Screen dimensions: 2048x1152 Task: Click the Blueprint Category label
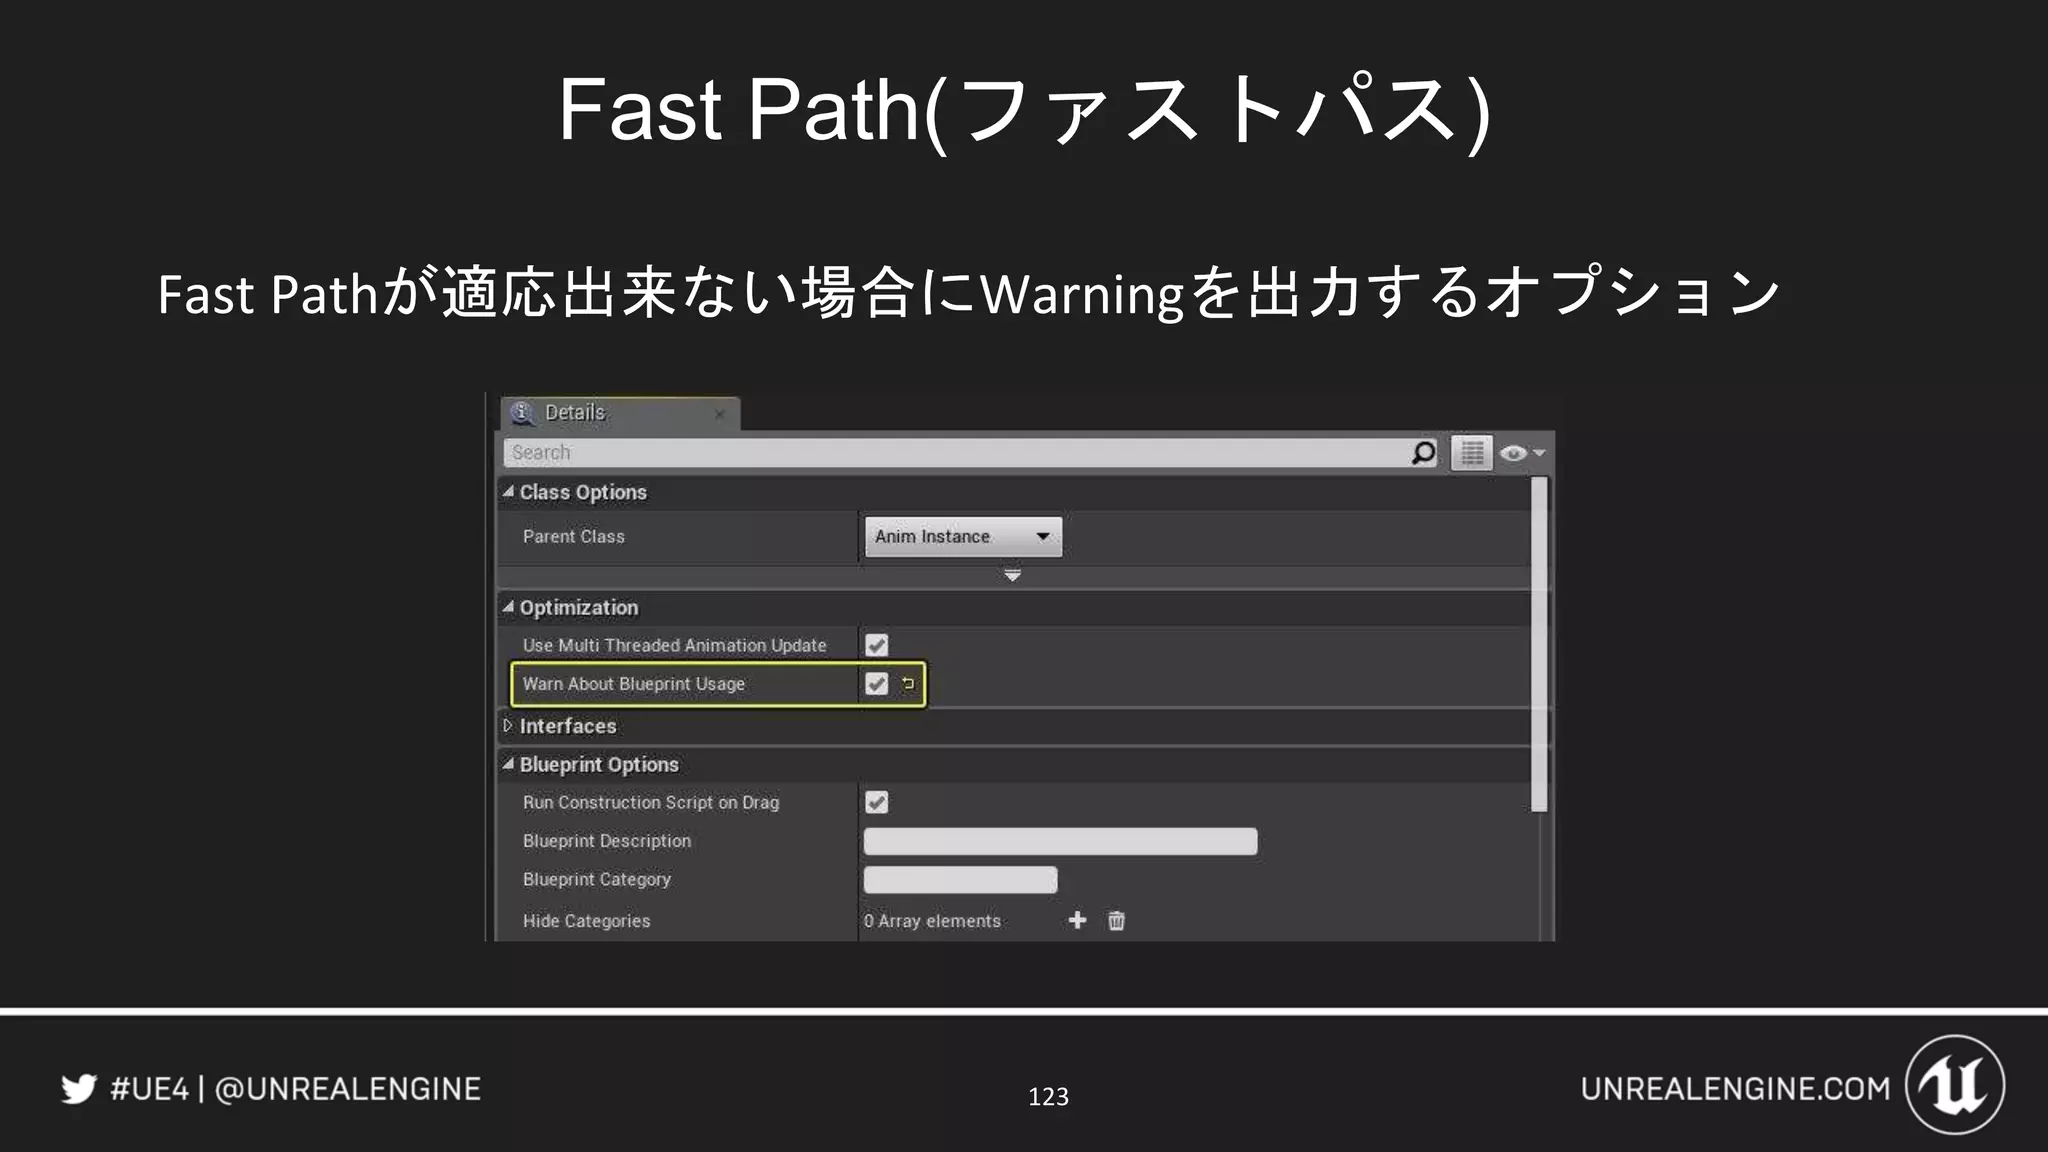[x=597, y=880]
